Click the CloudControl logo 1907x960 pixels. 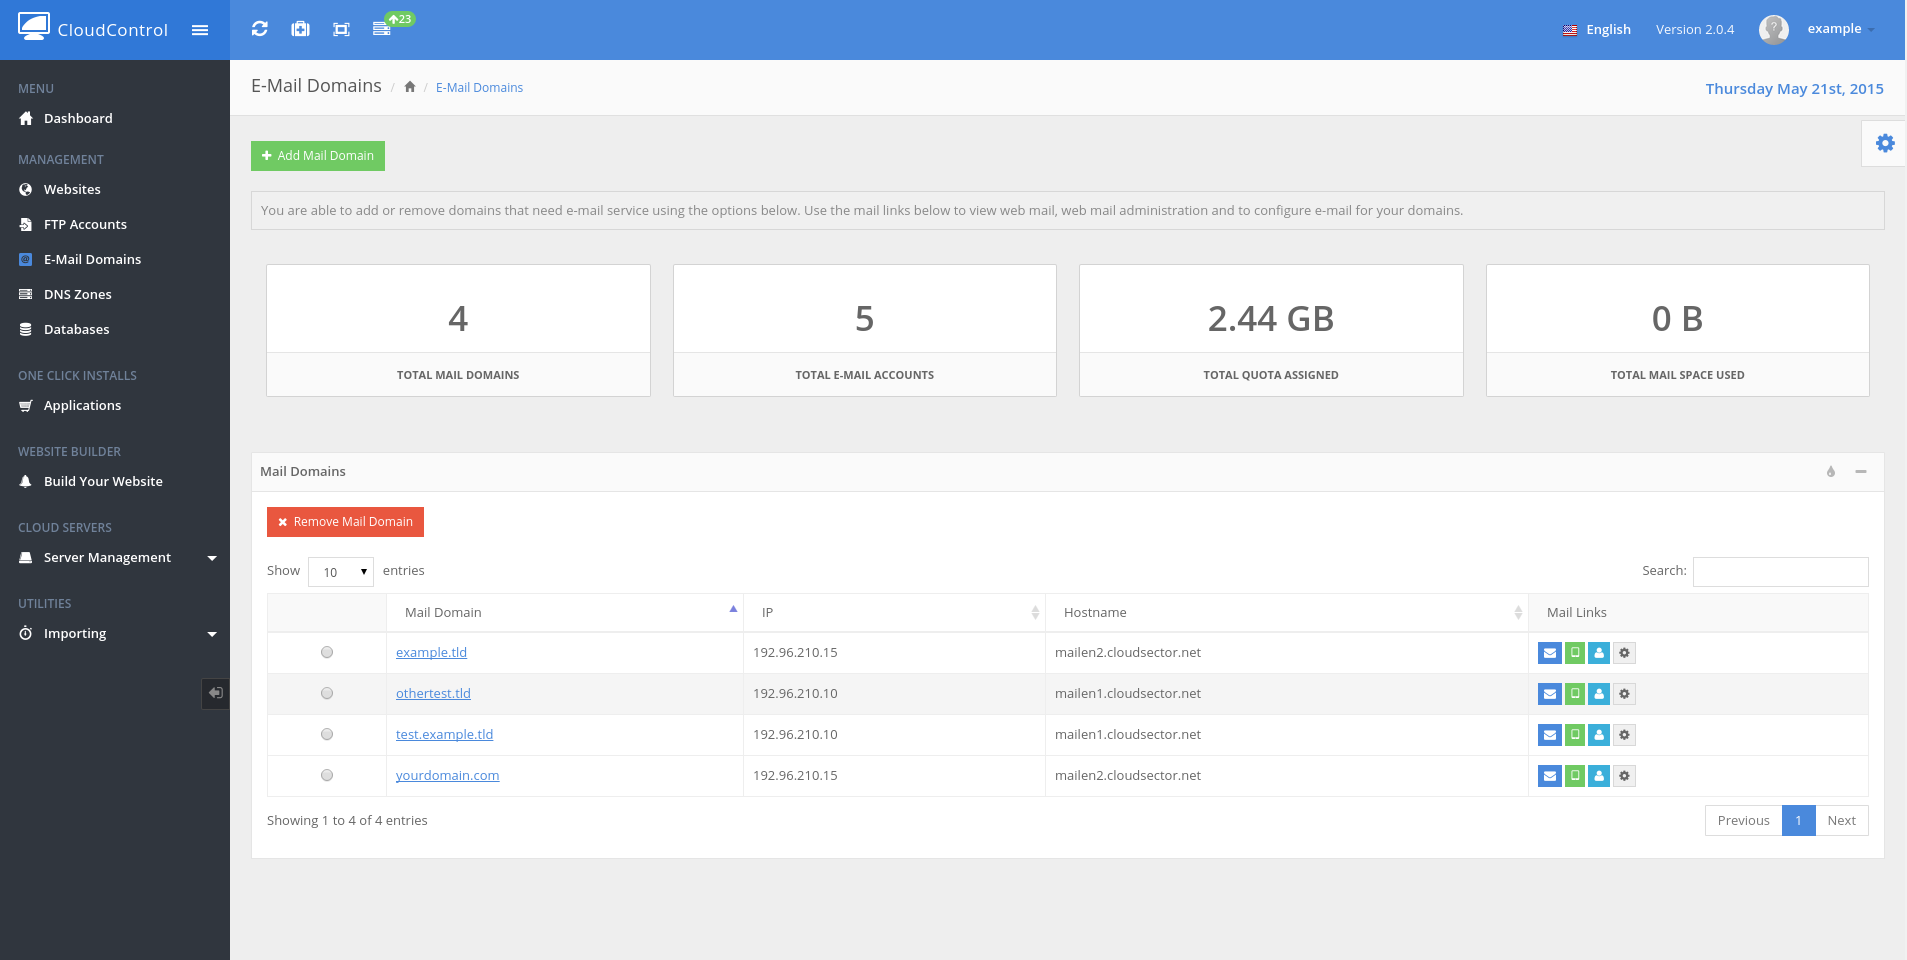click(92, 28)
